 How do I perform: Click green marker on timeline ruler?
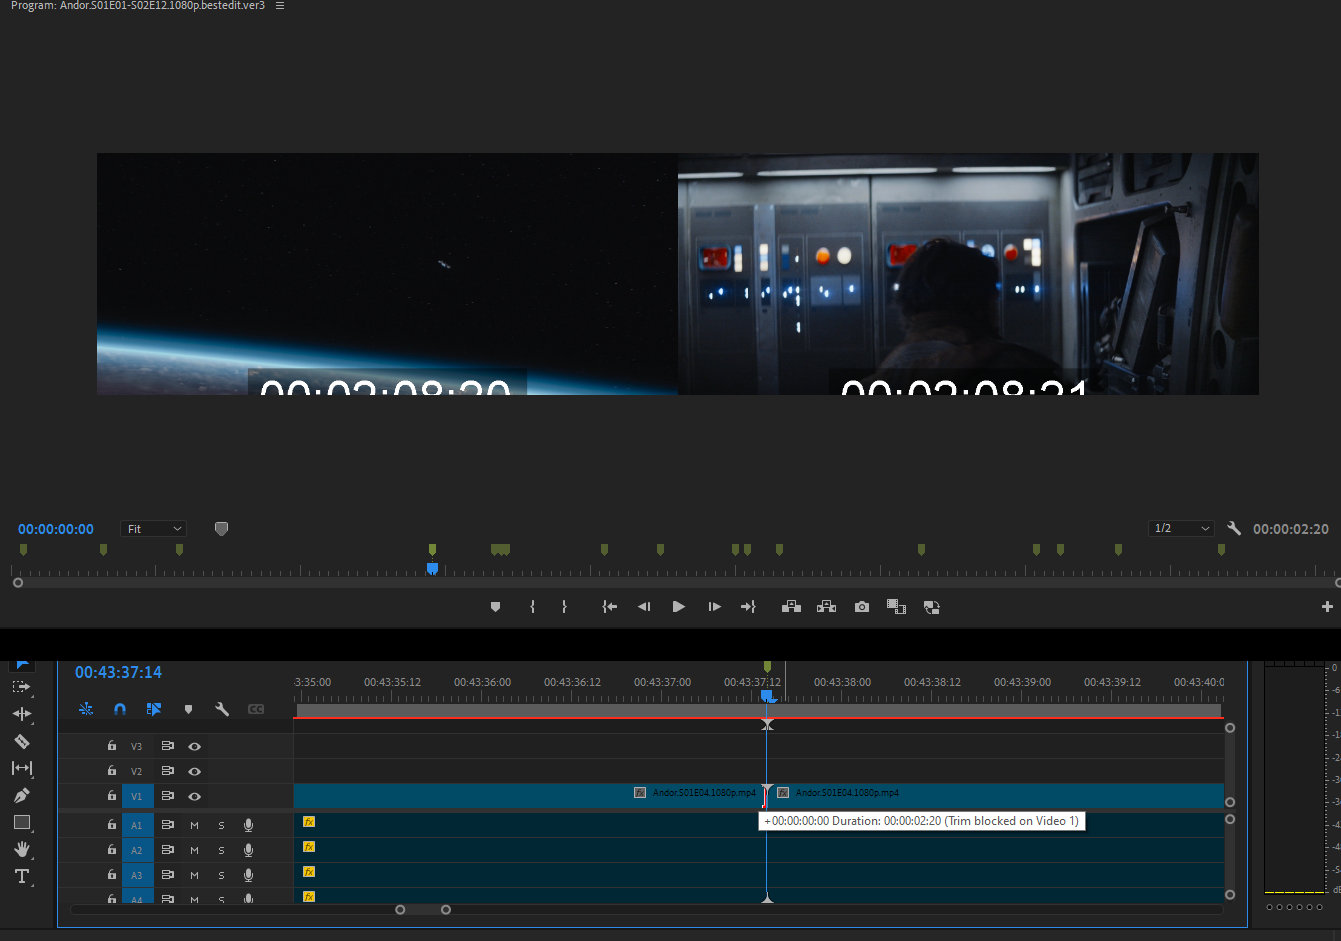tap(767, 666)
